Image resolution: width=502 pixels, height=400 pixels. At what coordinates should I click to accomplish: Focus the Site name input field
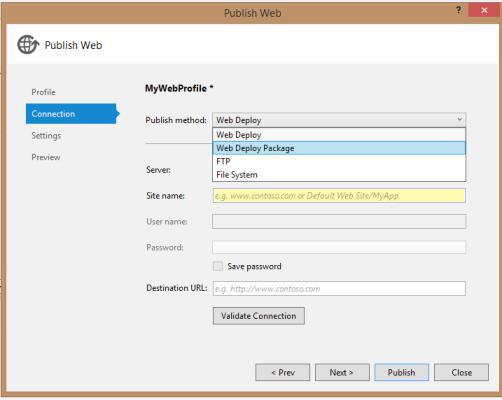pyautogui.click(x=339, y=196)
